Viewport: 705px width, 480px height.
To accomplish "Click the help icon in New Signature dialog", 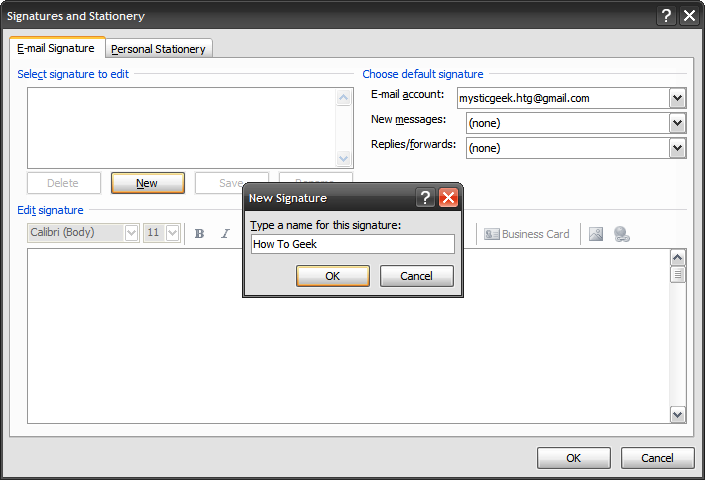I will coord(425,197).
